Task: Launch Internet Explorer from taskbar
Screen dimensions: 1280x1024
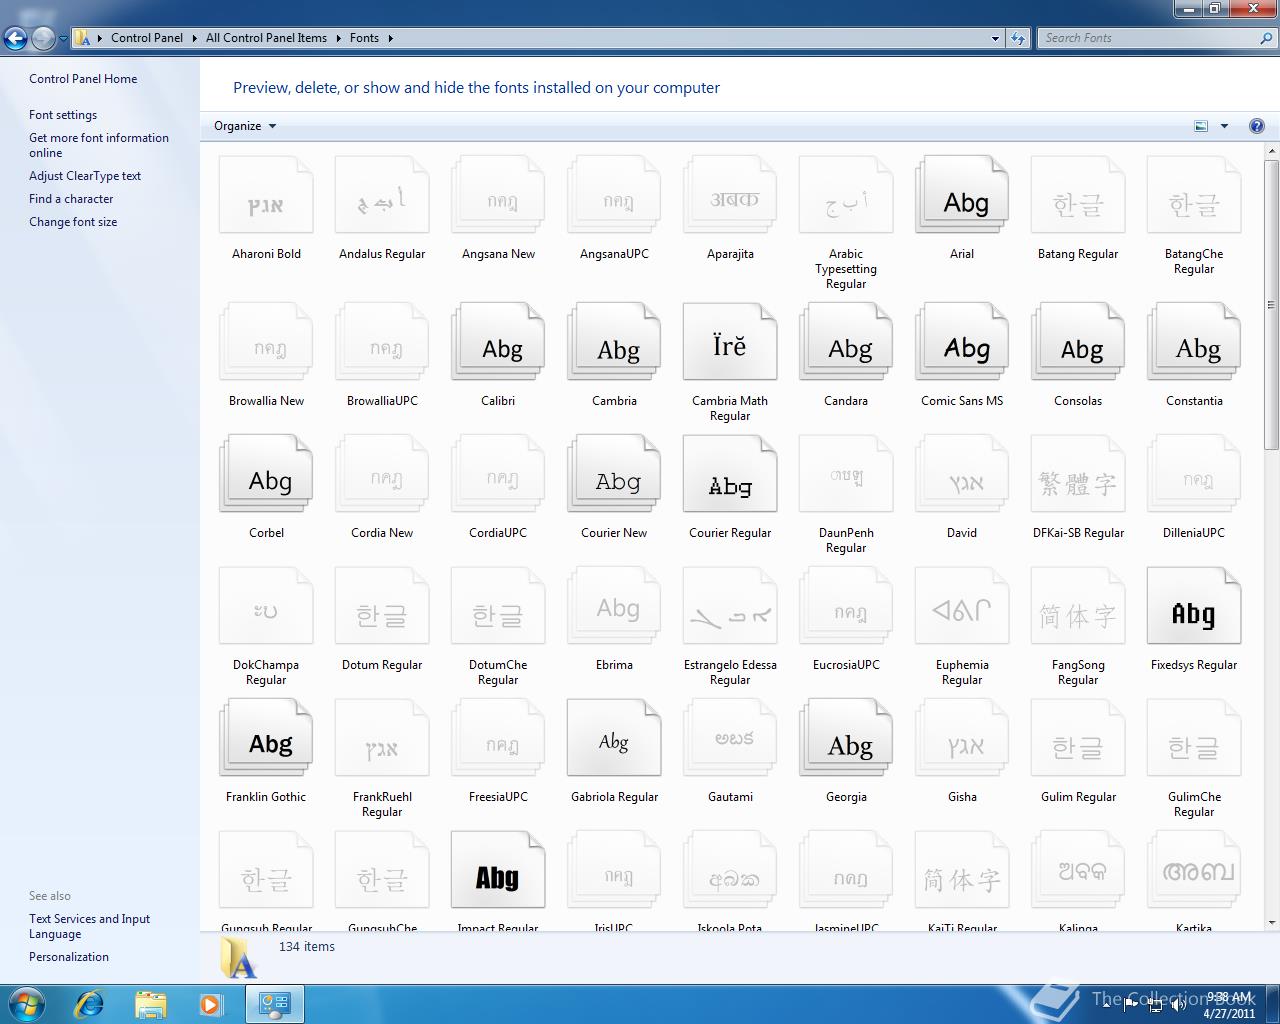Action: point(89,1004)
